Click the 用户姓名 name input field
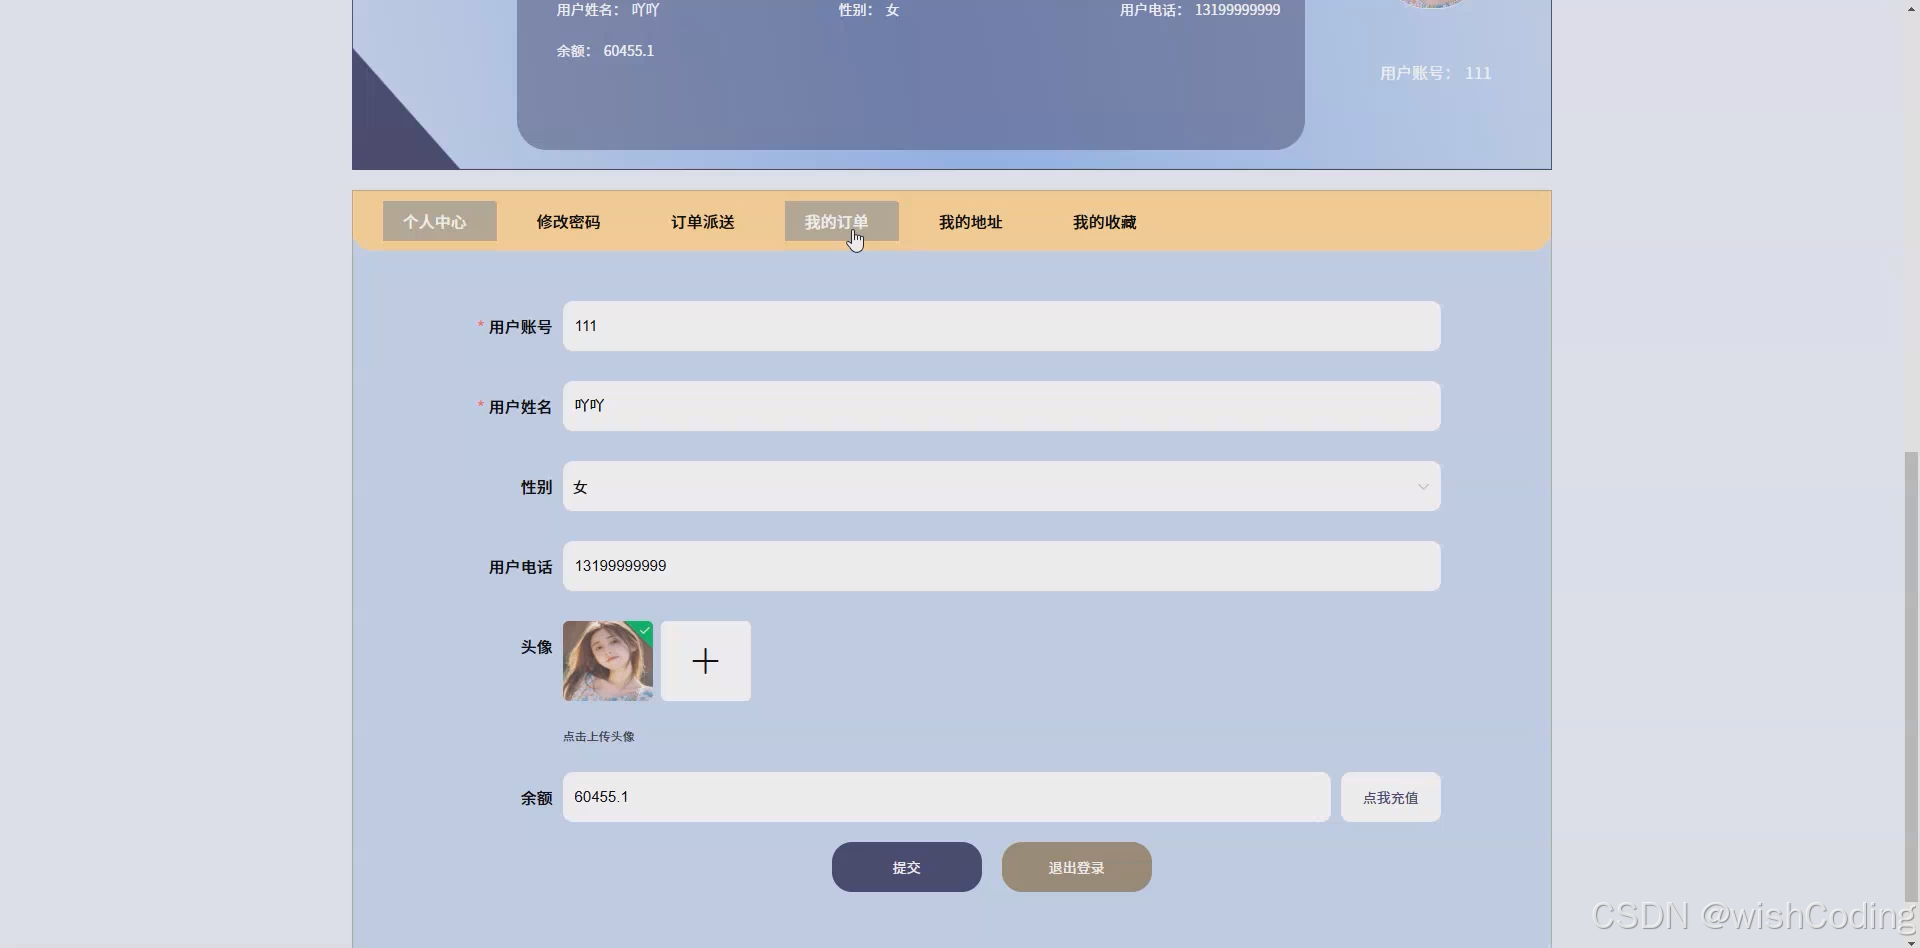Screen dimensions: 1920x948 1000,405
